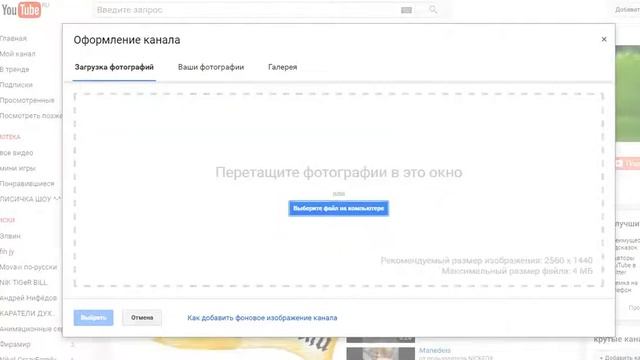
Task: Open the Manedeis video link
Action: click(435, 350)
